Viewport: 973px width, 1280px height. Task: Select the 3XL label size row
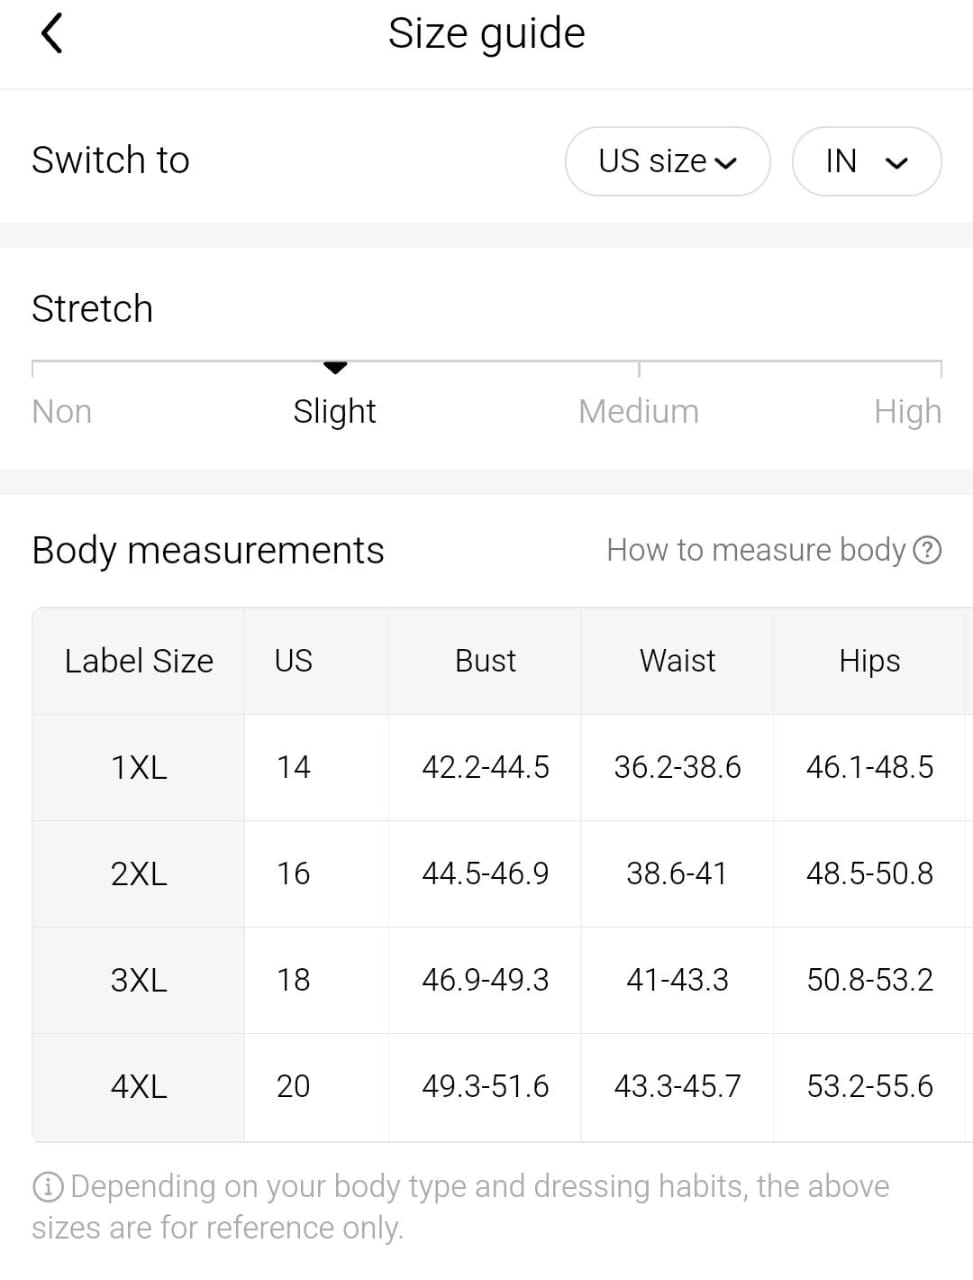(x=502, y=980)
